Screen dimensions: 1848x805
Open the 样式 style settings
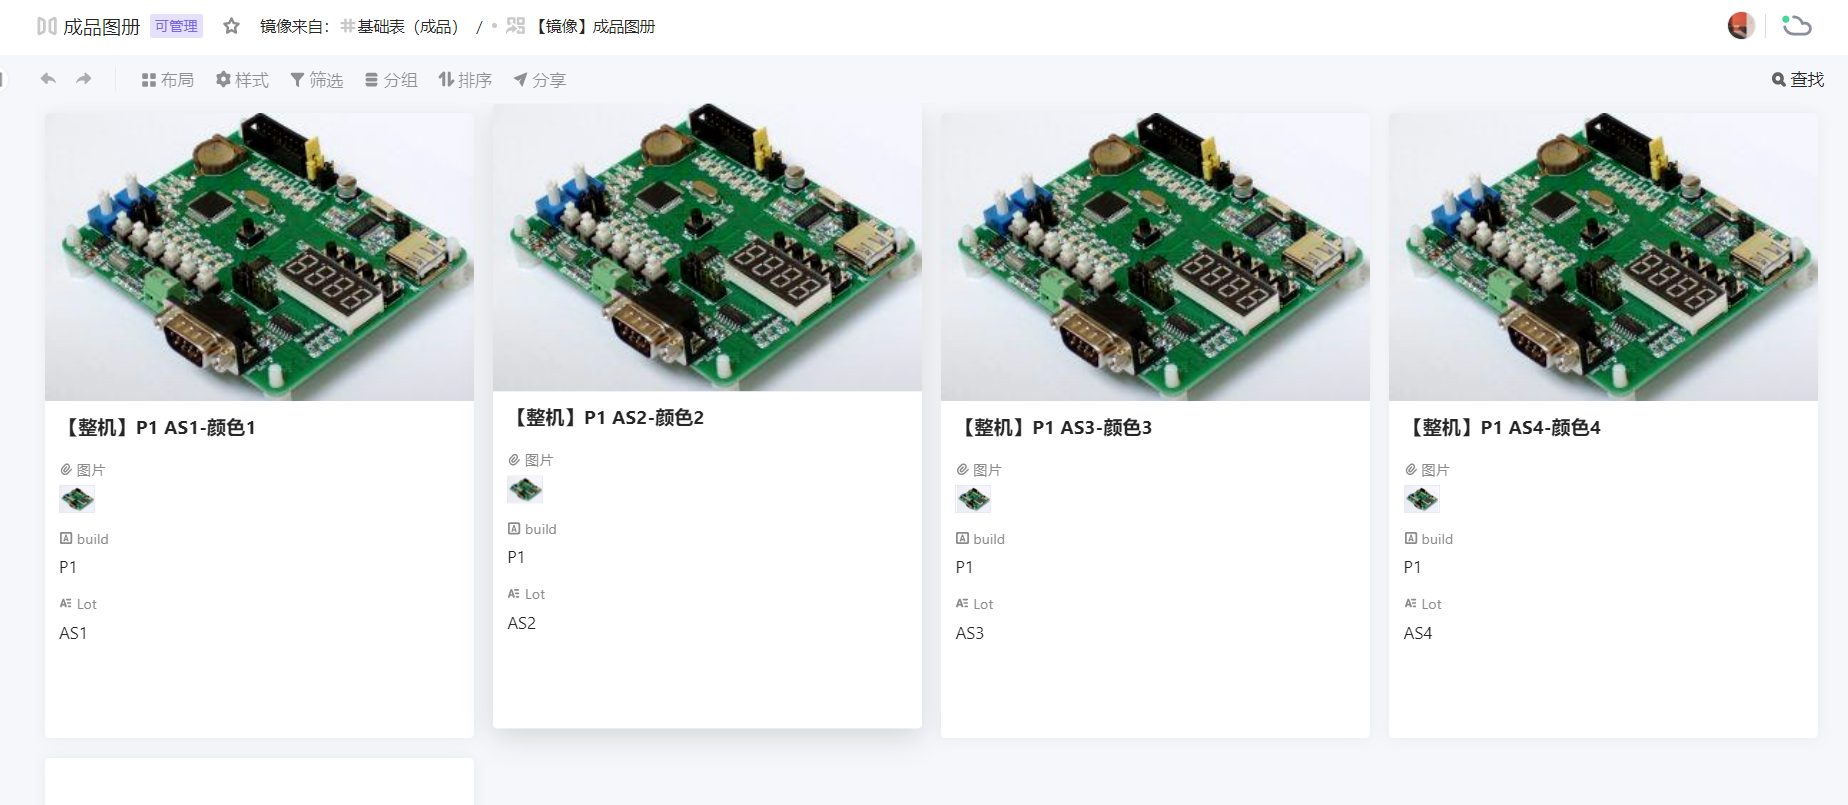click(x=242, y=80)
